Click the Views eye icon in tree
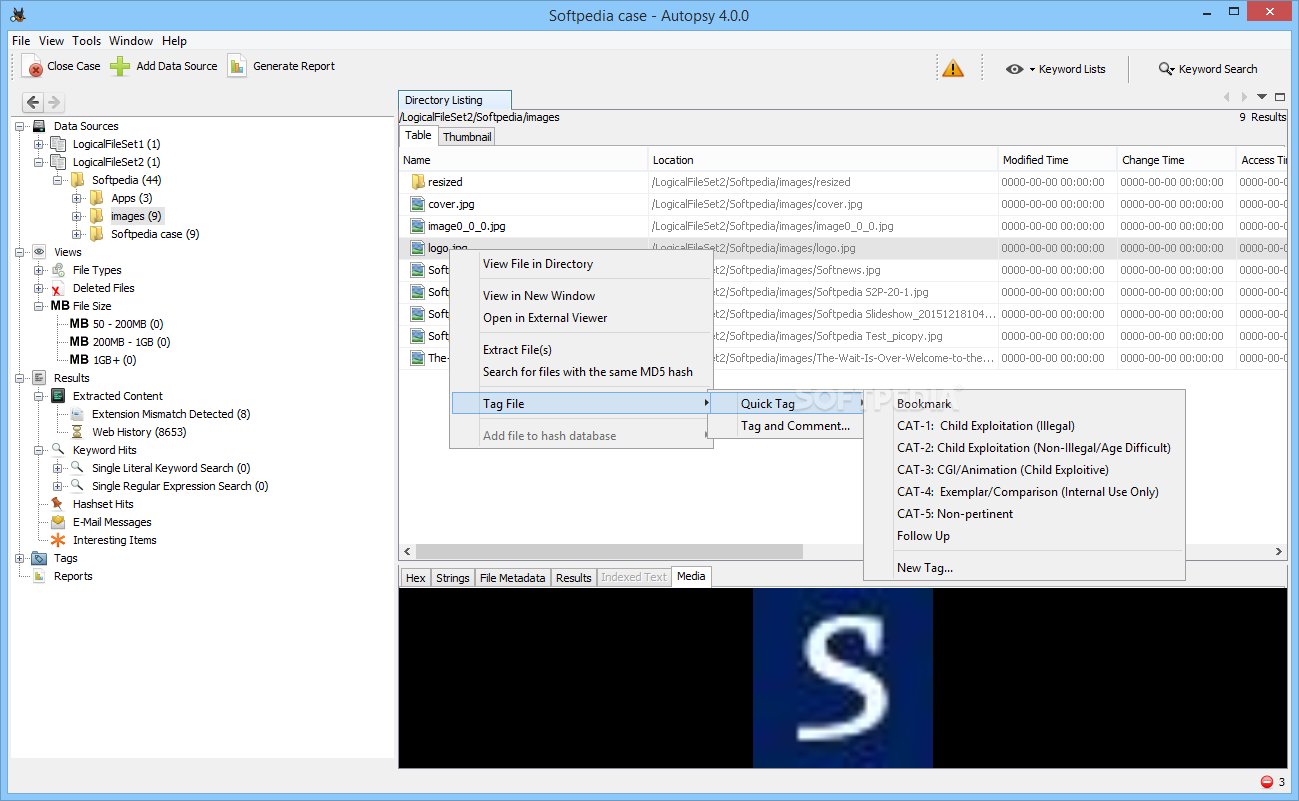1299x801 pixels. 40,252
